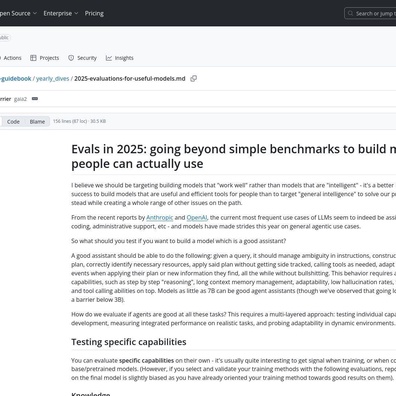Open the Pricing page link
The height and width of the screenshot is (396, 396).
(94, 13)
